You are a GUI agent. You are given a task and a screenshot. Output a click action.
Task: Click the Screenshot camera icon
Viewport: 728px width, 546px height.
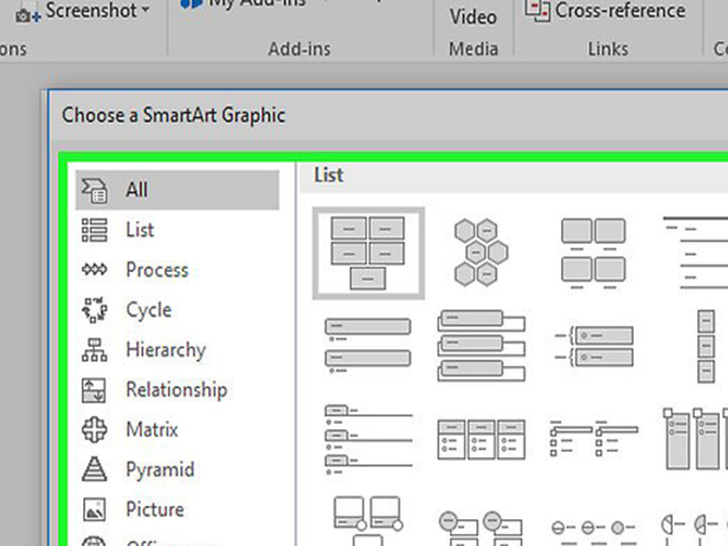[28, 15]
